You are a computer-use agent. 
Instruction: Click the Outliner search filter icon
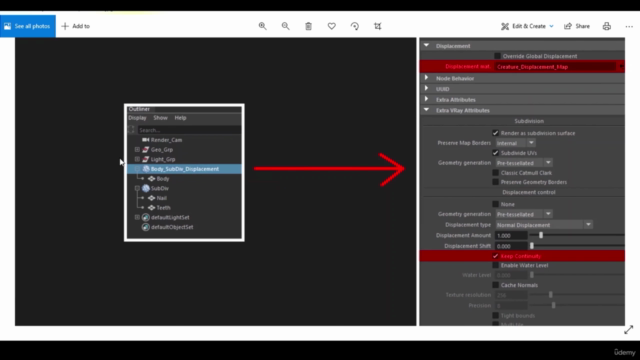(131, 130)
